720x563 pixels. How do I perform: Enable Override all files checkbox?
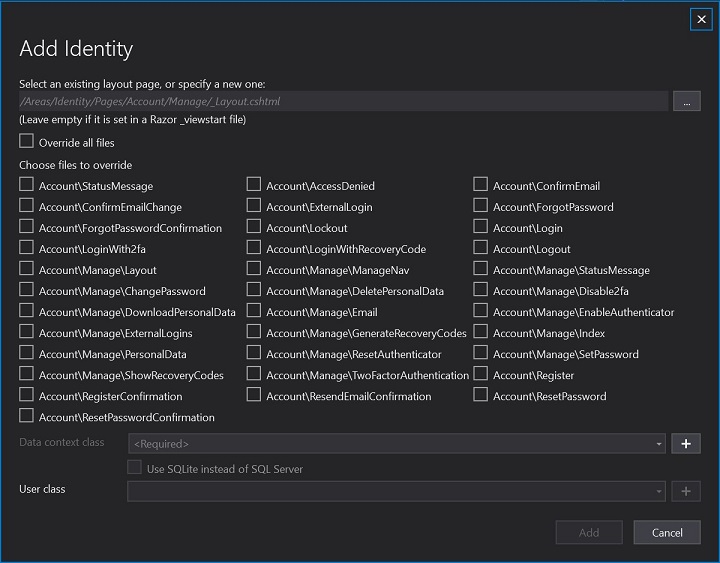click(27, 141)
